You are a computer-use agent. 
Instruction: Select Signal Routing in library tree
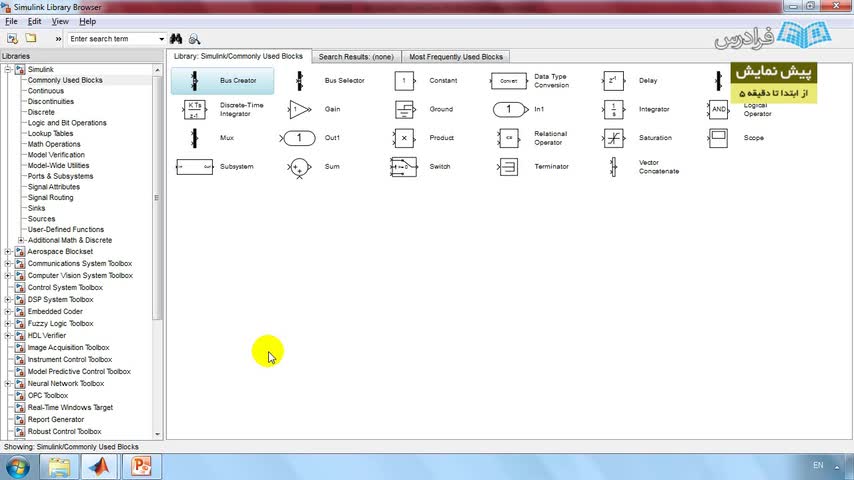coord(50,197)
